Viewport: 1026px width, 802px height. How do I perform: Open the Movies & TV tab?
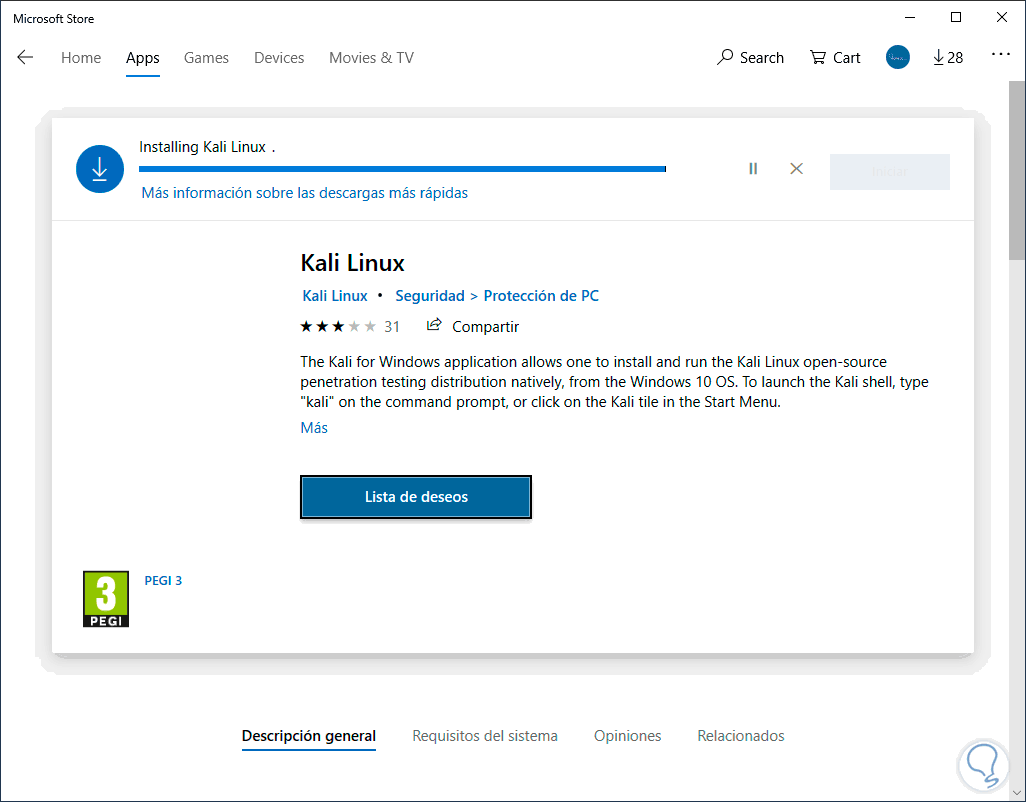point(371,57)
